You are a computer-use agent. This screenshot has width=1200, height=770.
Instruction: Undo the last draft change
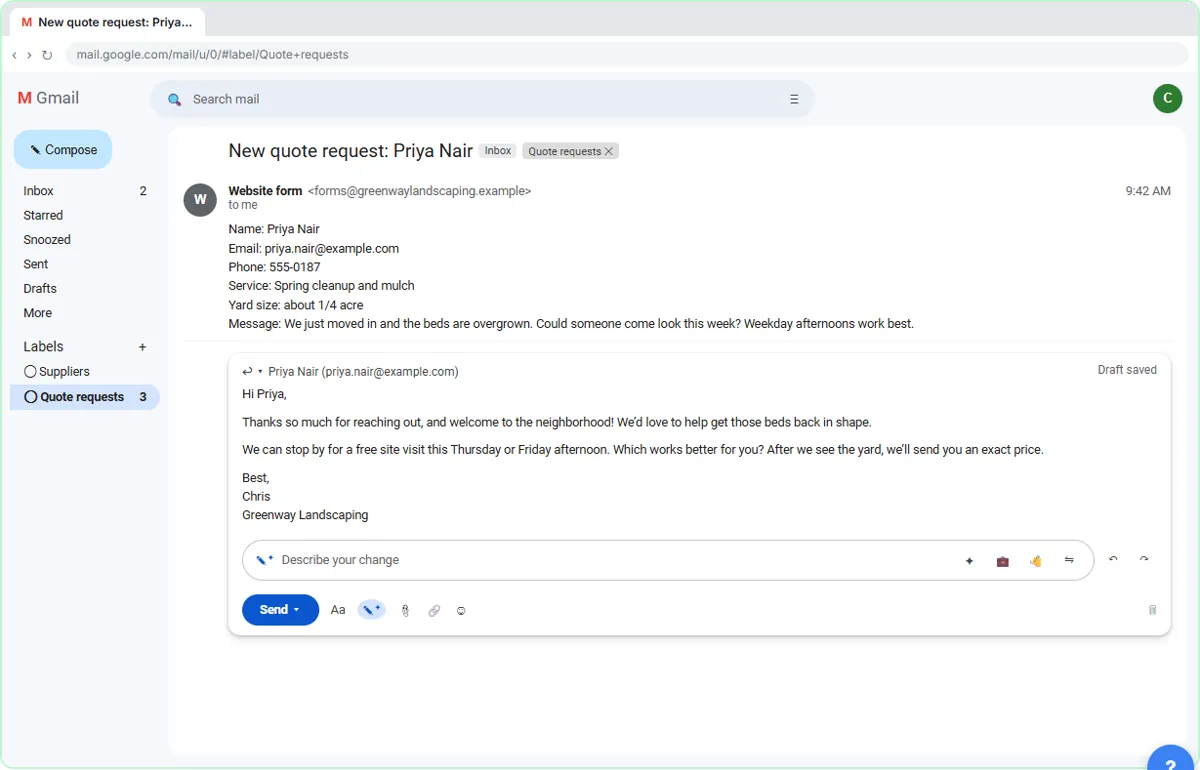pyautogui.click(x=1113, y=559)
